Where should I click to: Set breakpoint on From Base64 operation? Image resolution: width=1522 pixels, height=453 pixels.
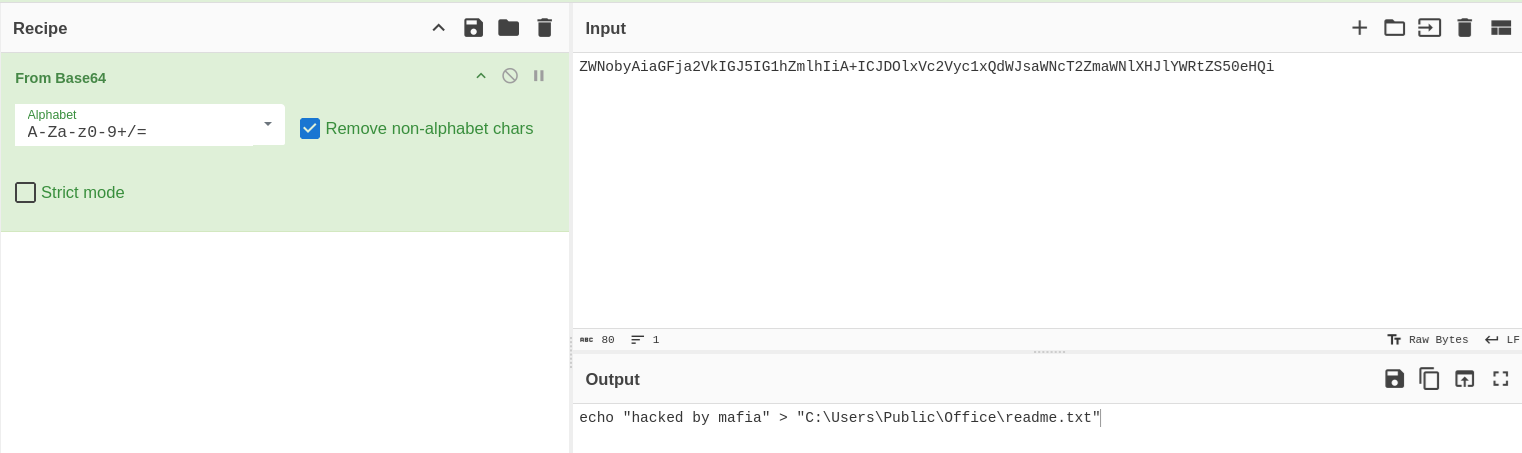[539, 76]
